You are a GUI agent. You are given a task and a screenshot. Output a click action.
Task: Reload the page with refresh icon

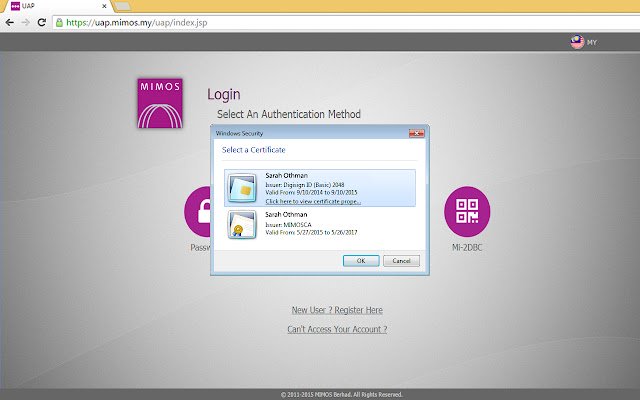41,22
